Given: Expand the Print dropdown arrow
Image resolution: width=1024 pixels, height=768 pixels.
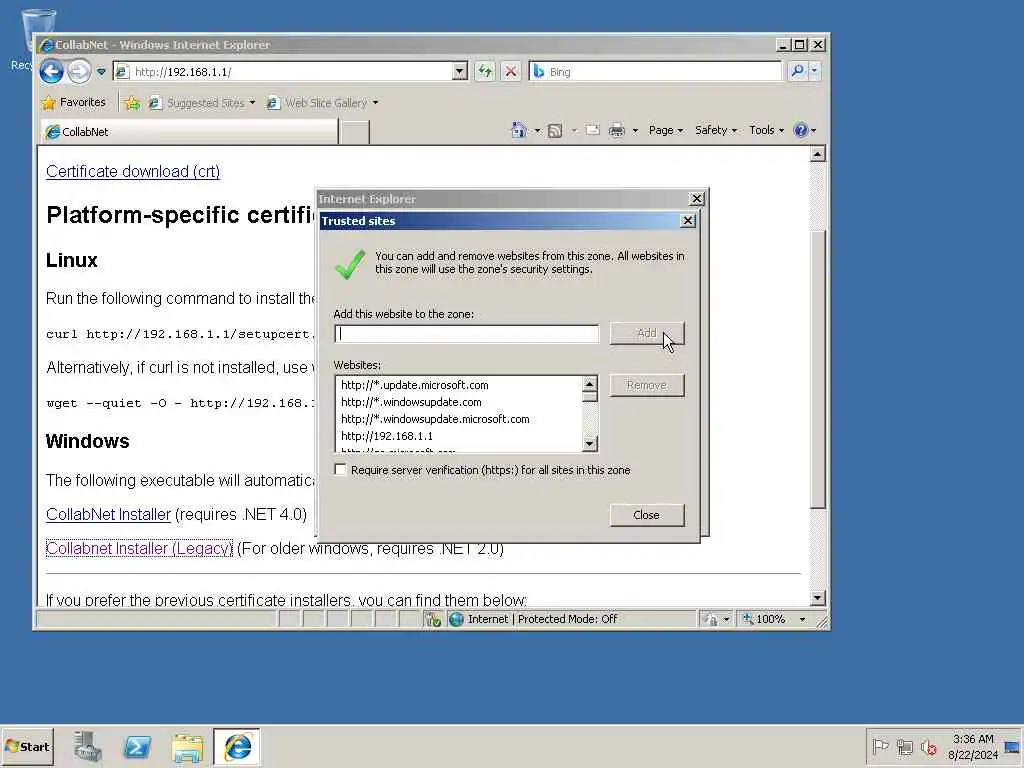Looking at the screenshot, I should pyautogui.click(x=634, y=131).
